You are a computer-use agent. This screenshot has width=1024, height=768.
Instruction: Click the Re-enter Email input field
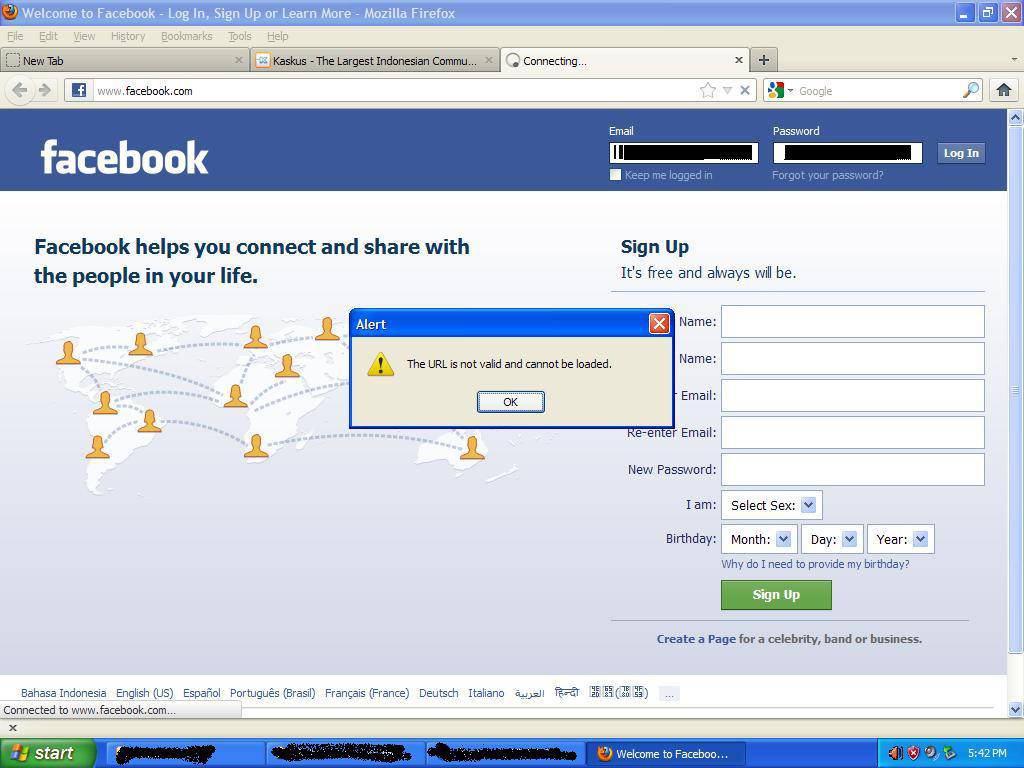(852, 432)
